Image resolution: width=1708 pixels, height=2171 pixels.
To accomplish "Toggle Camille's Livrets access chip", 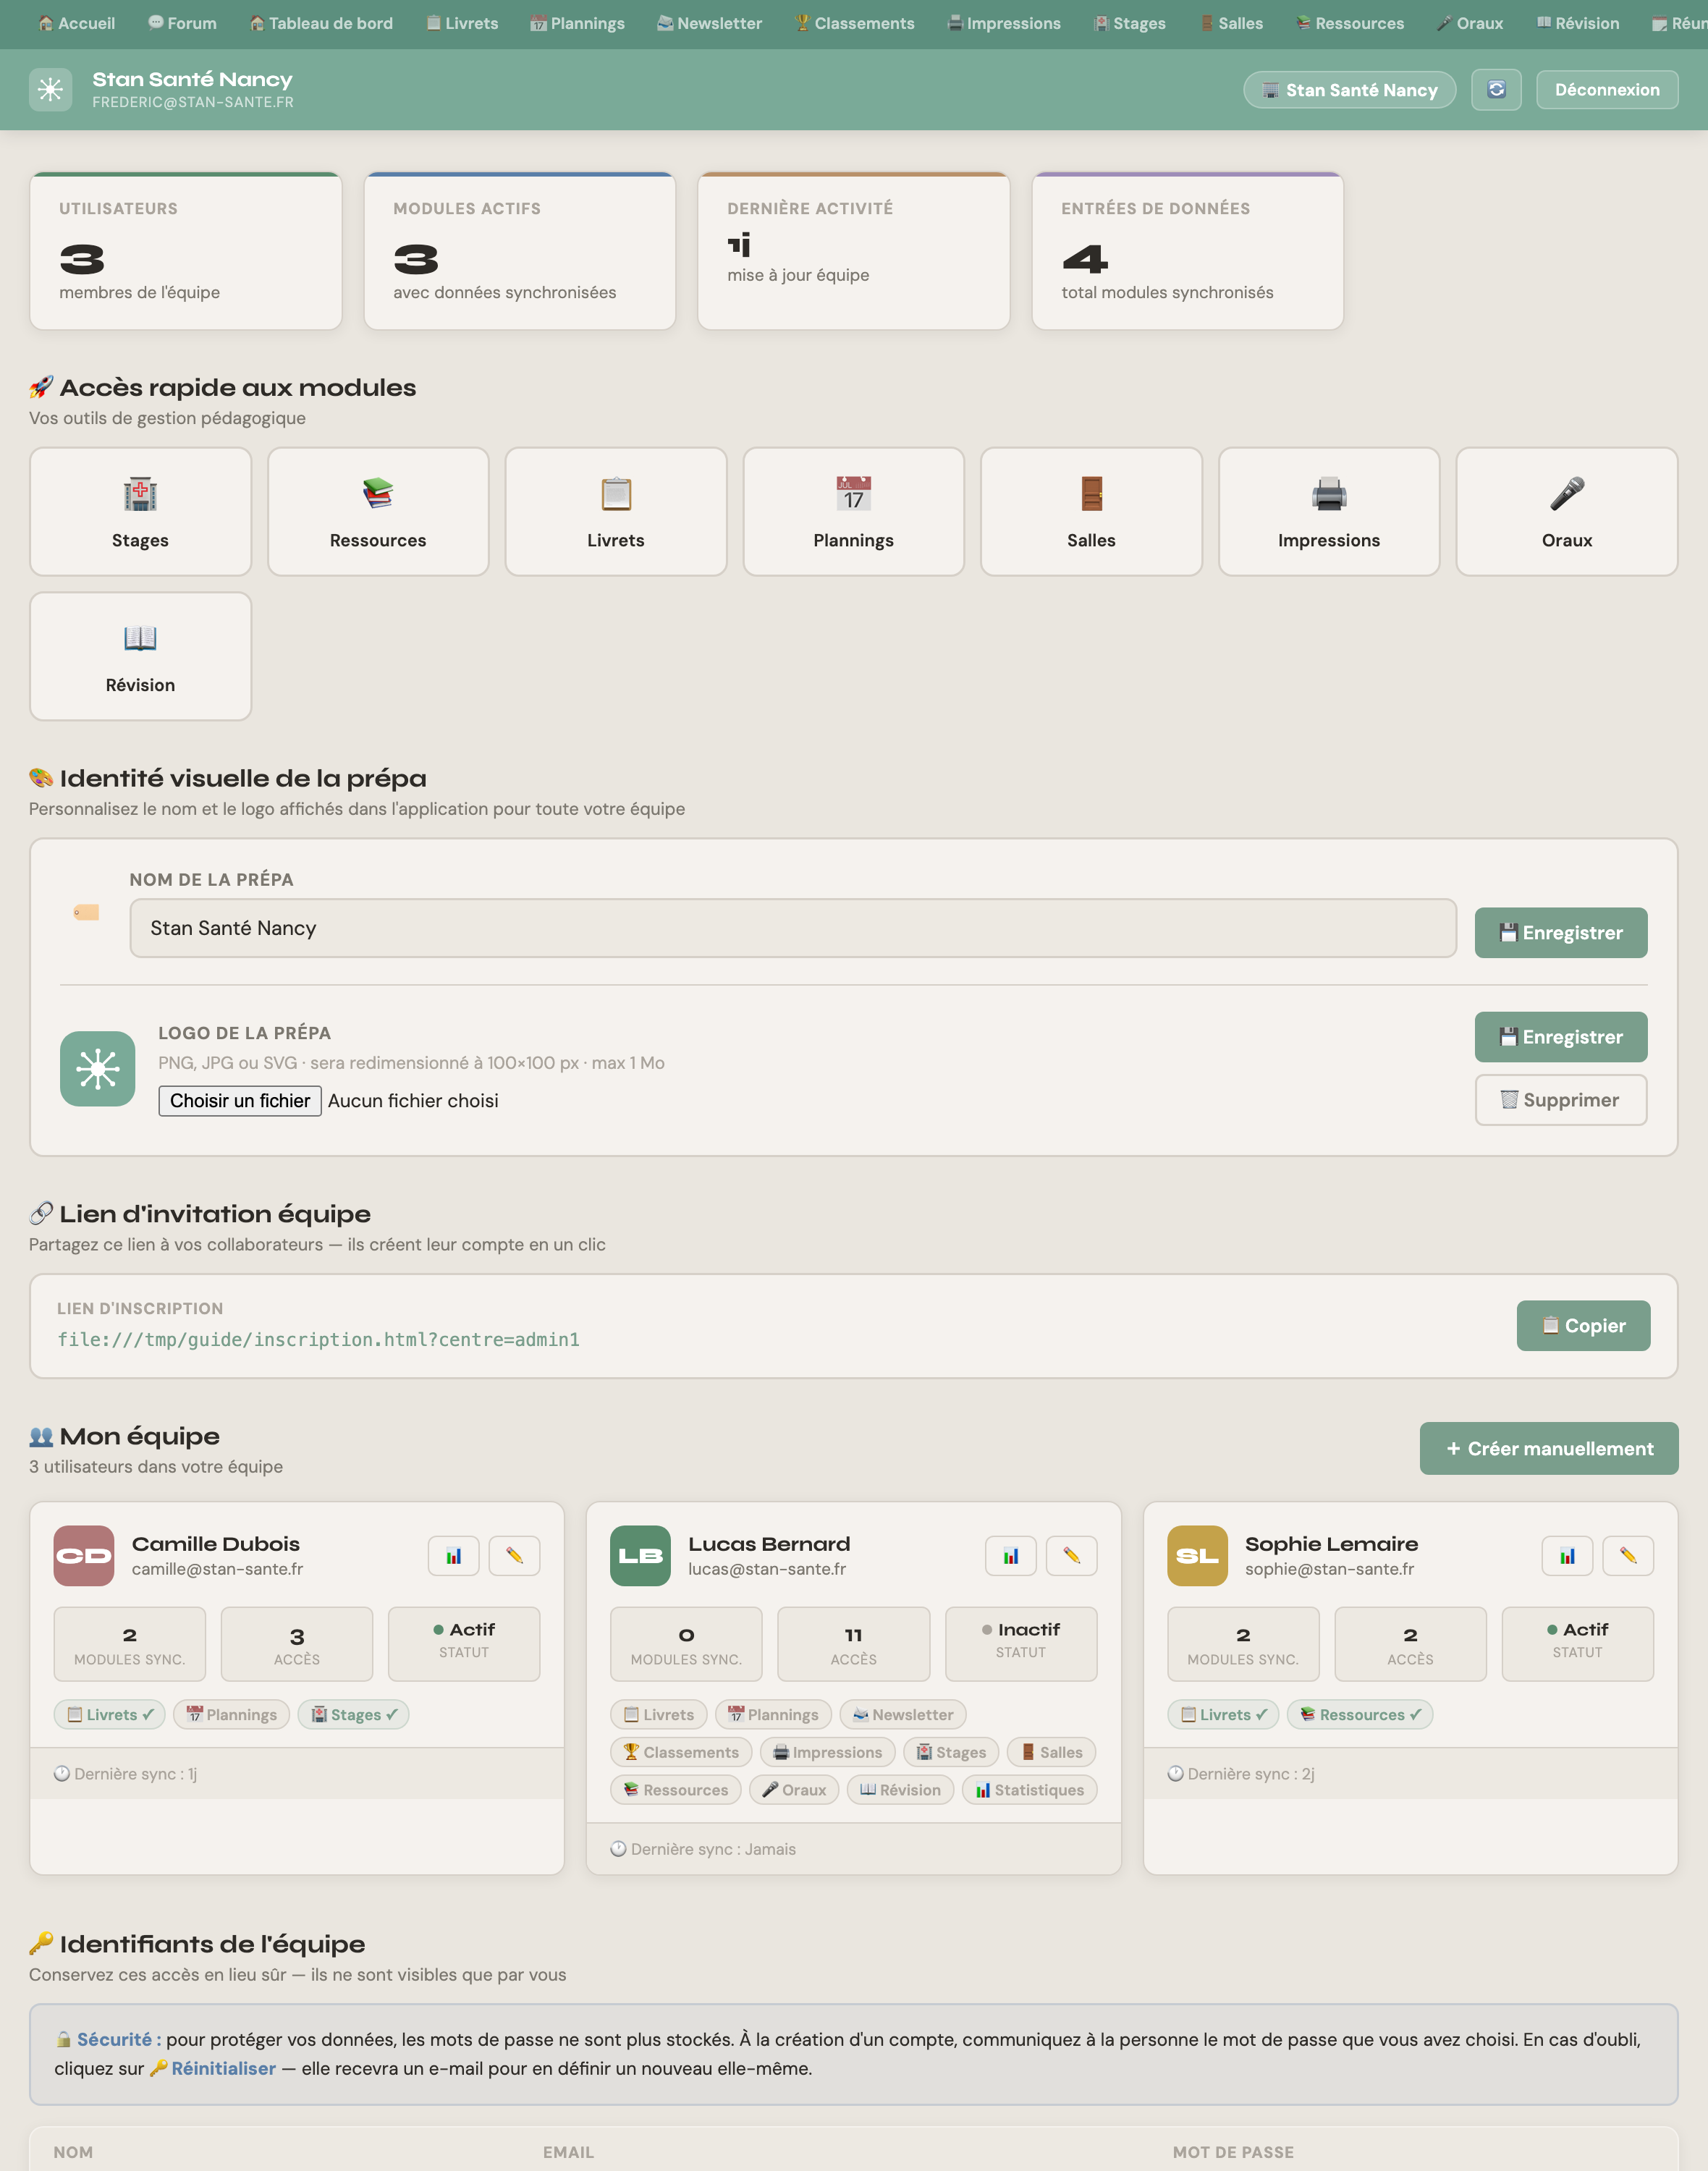I will tap(110, 1715).
